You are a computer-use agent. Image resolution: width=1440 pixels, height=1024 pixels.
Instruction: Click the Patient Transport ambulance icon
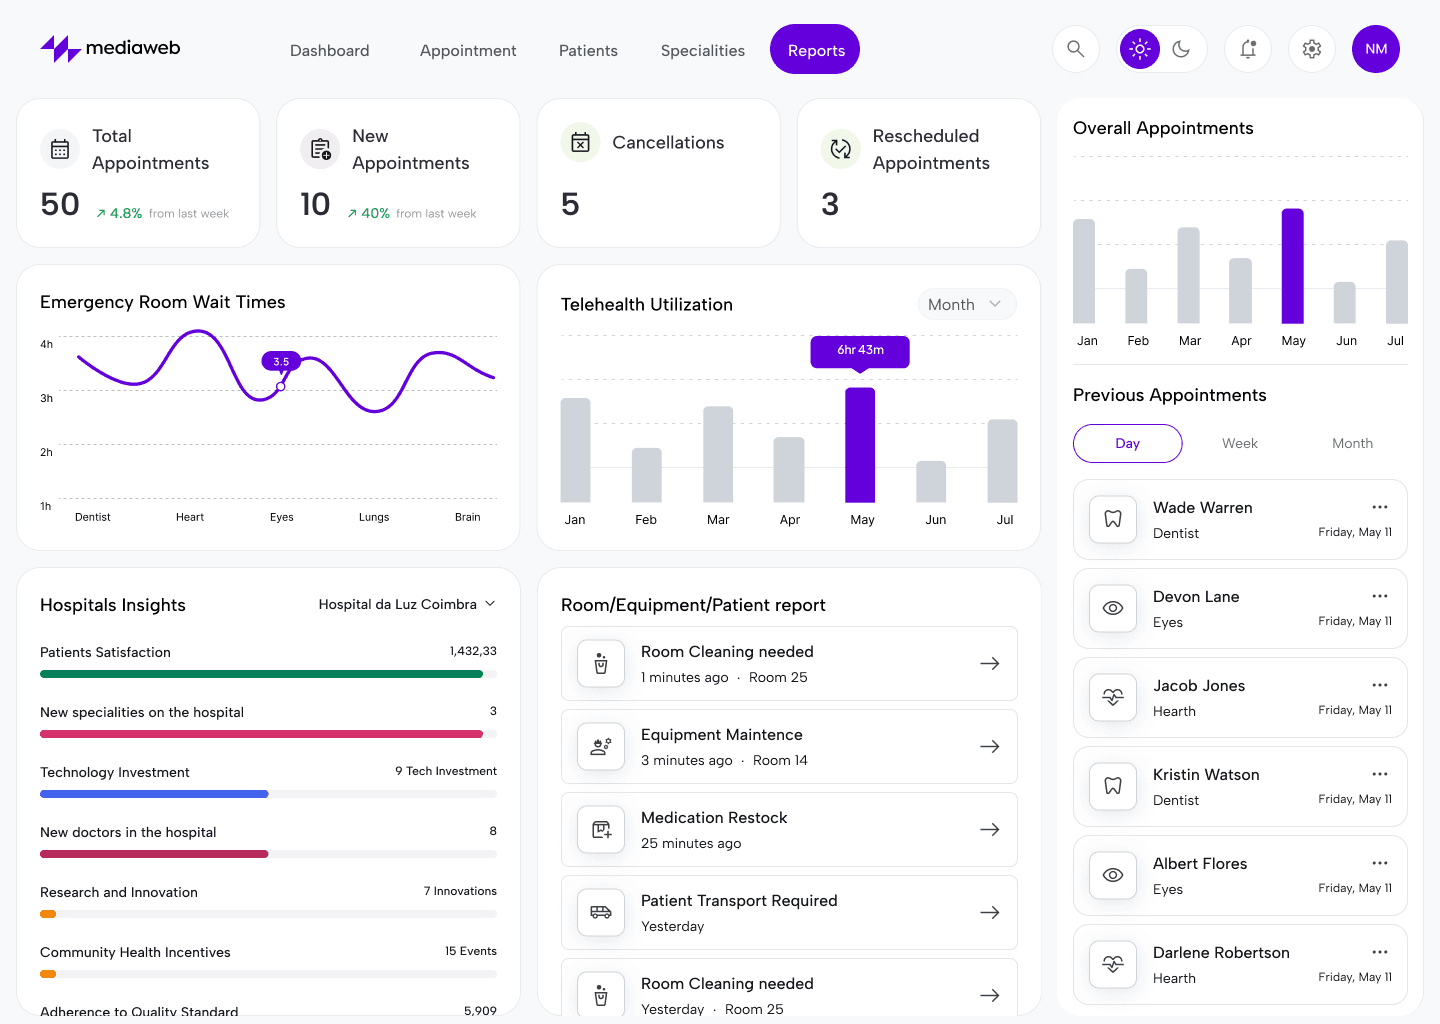pyautogui.click(x=601, y=912)
